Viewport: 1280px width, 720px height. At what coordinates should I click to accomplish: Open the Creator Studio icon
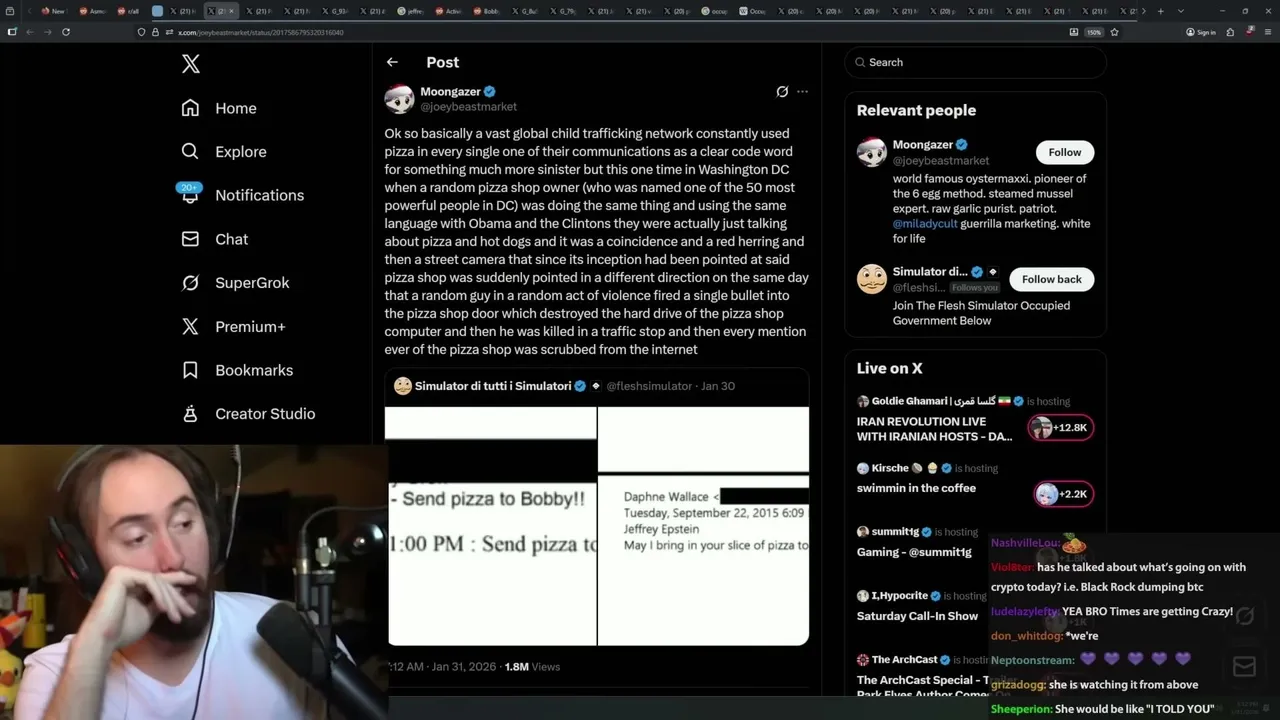click(190, 413)
